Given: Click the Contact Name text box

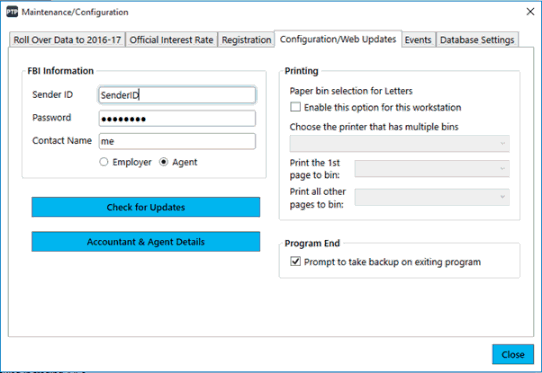Looking at the screenshot, I should (177, 141).
